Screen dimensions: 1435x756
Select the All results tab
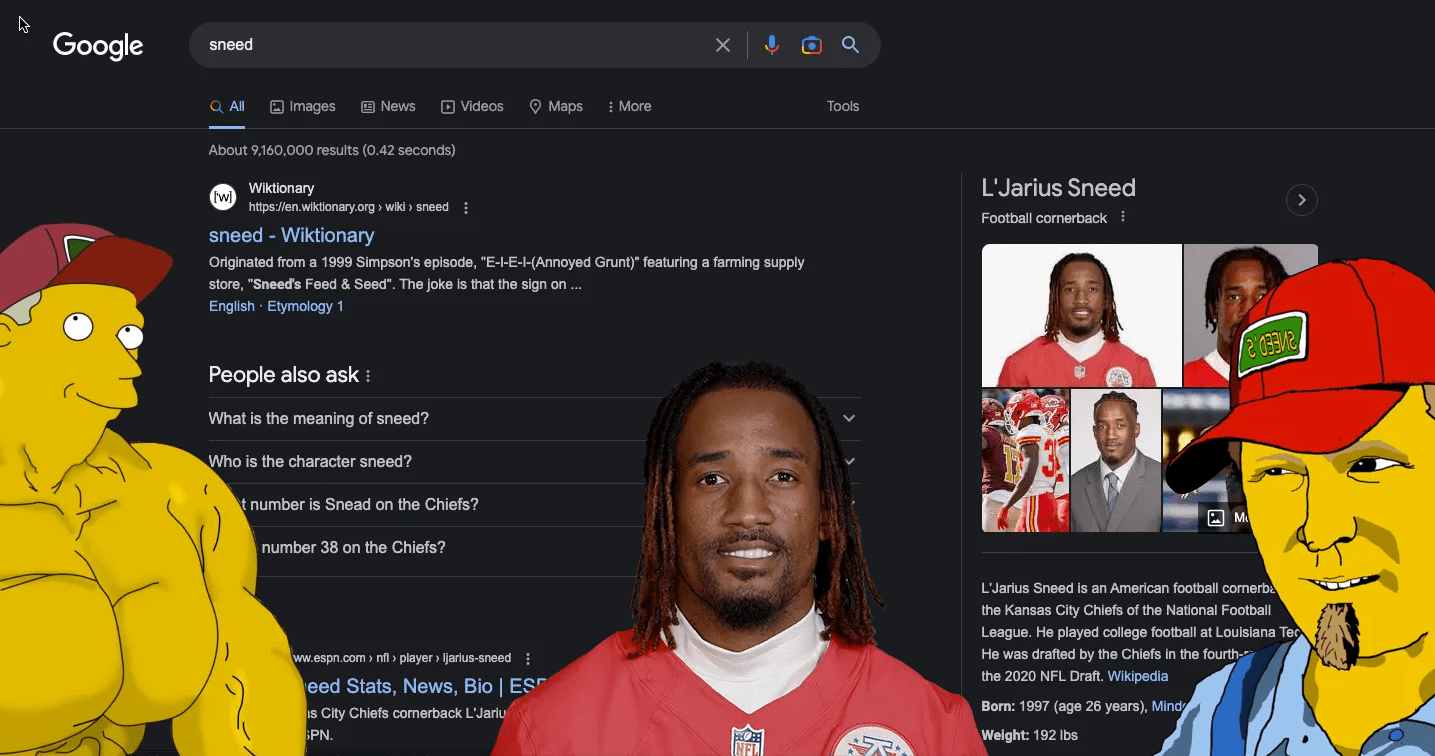(x=227, y=107)
